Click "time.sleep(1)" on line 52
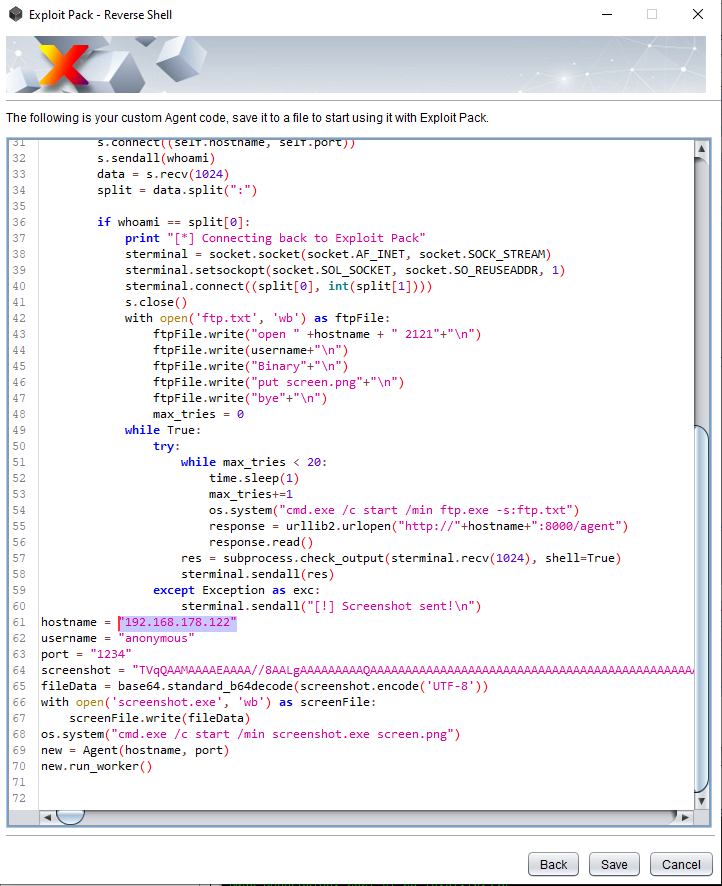 pos(254,478)
